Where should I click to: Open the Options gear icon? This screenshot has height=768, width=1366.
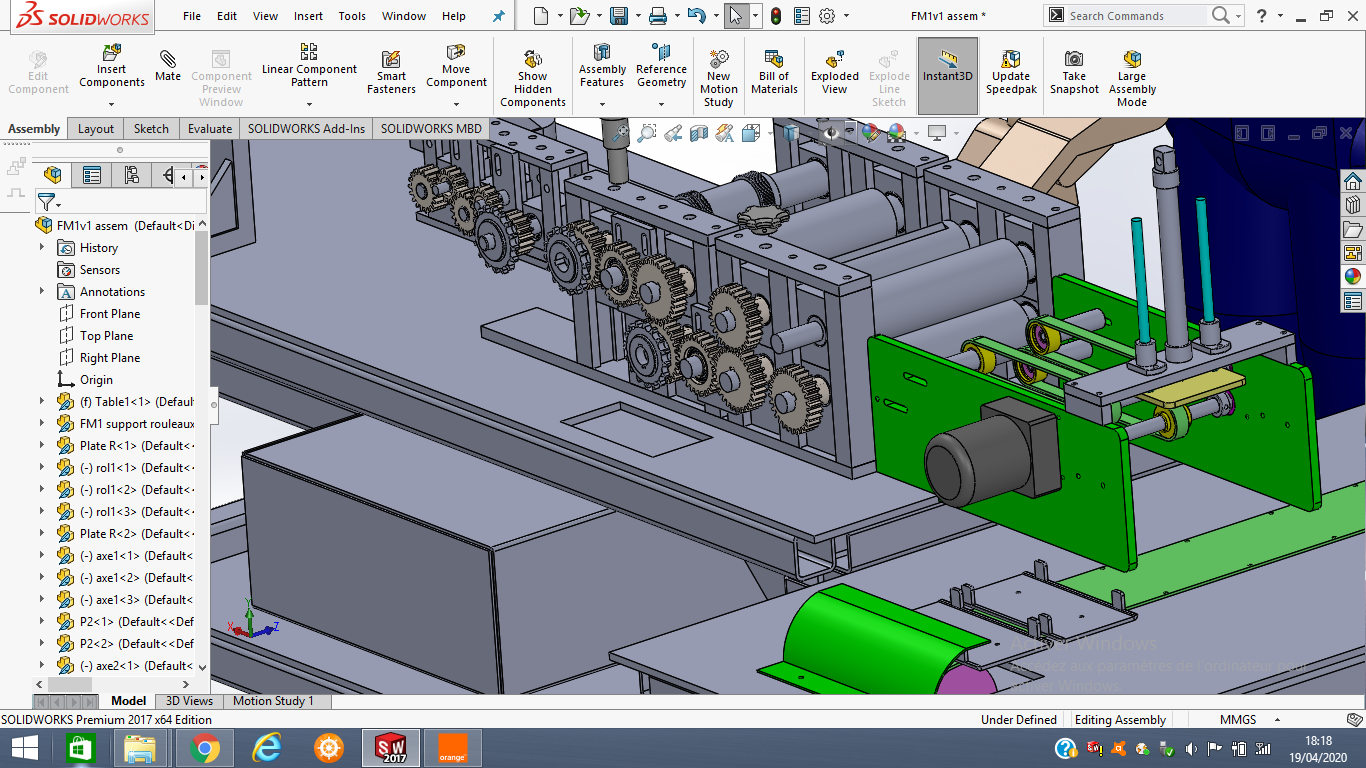pyautogui.click(x=827, y=16)
